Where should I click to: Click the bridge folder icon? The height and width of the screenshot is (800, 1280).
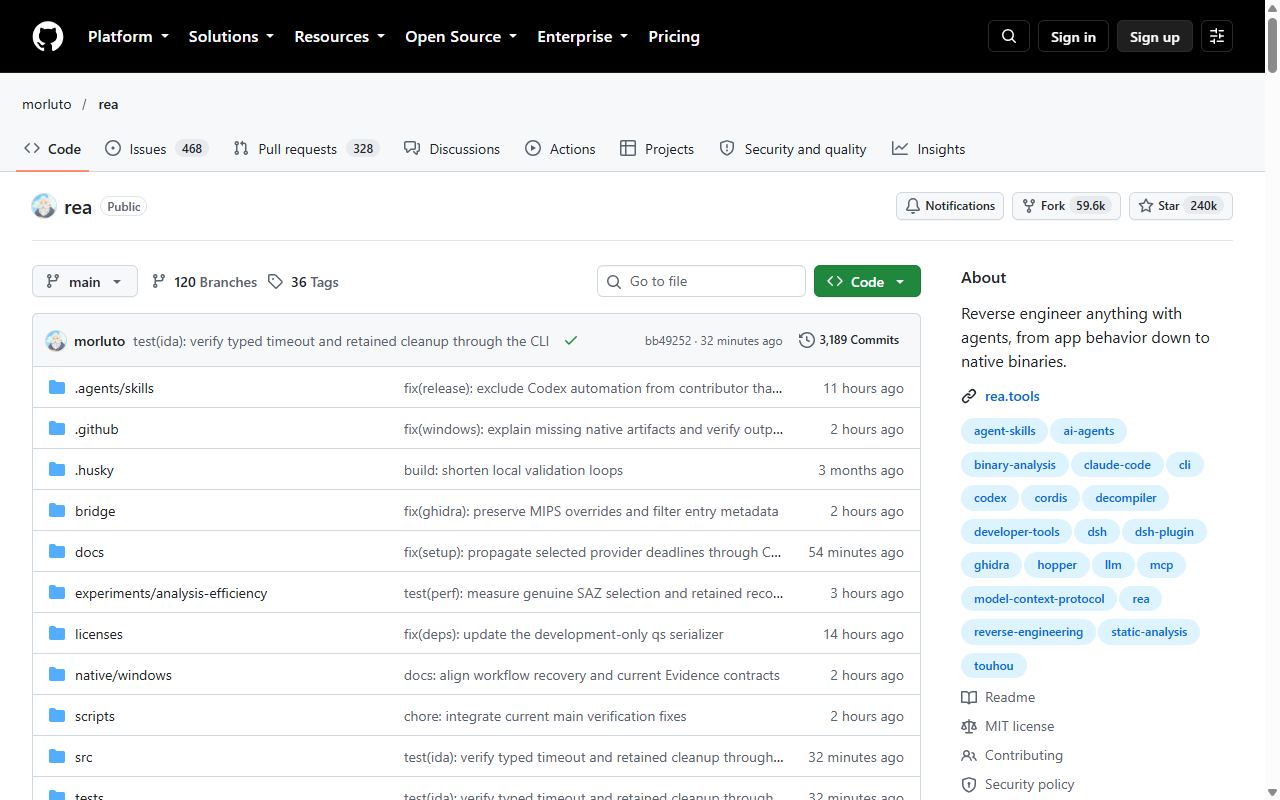(x=57, y=511)
